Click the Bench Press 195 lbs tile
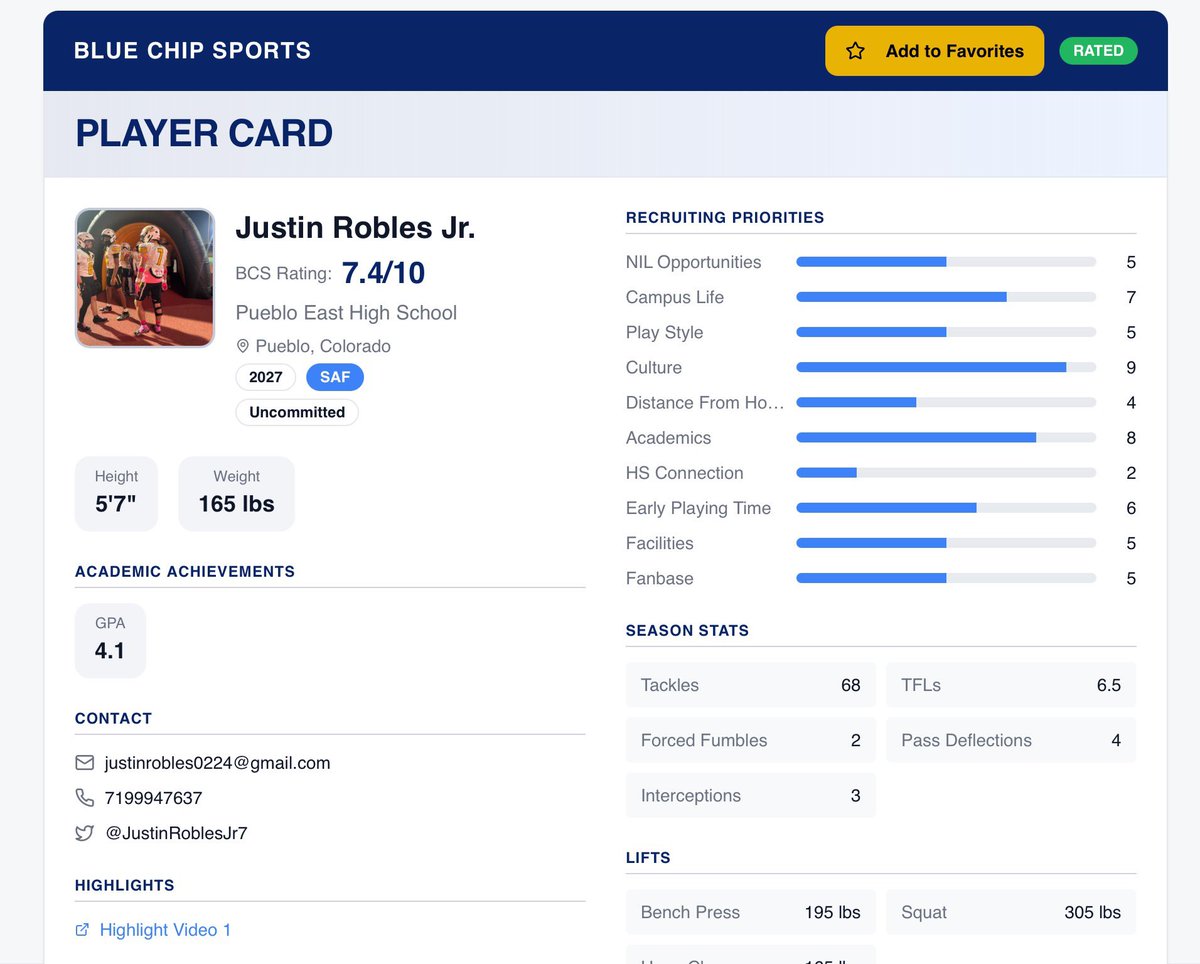This screenshot has height=964, width=1200. (x=751, y=912)
